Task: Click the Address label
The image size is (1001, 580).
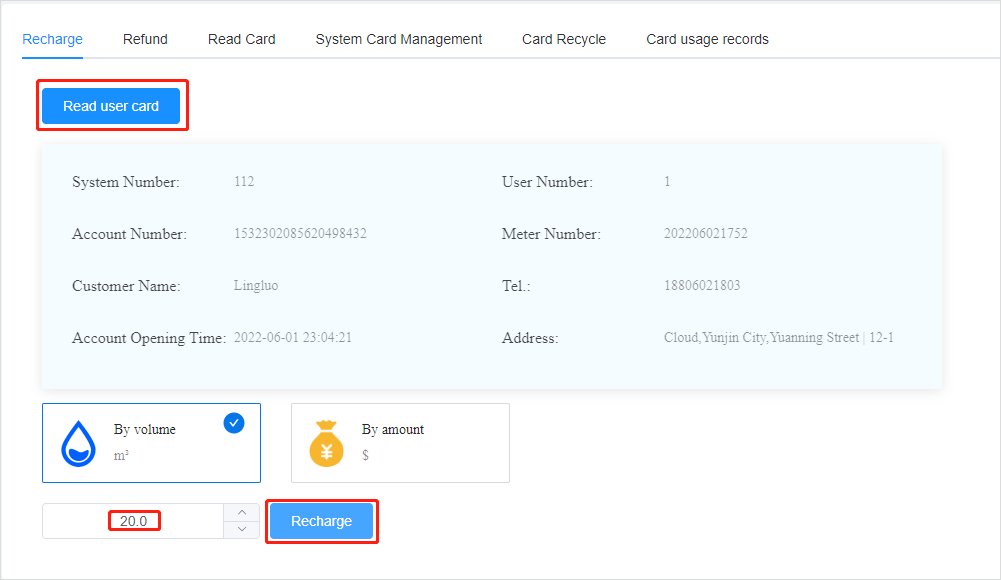Action: (530, 338)
